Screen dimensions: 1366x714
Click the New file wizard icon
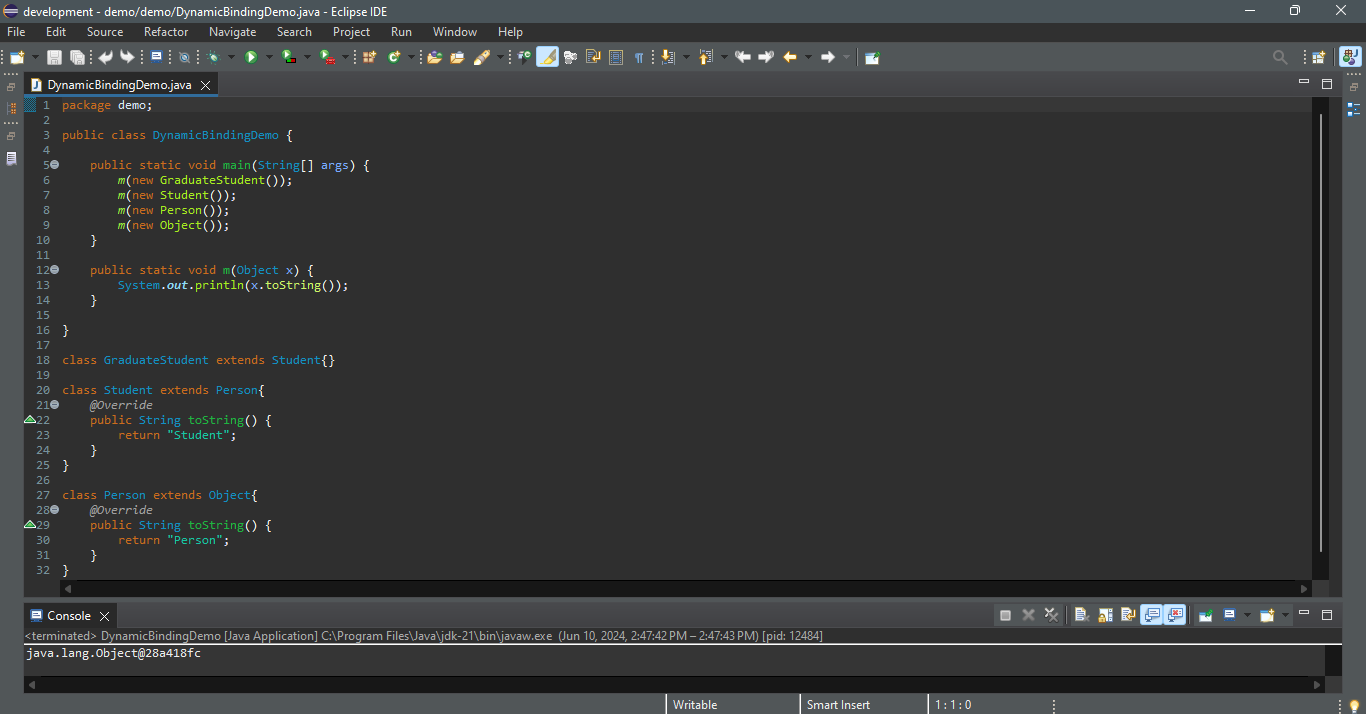pos(17,58)
